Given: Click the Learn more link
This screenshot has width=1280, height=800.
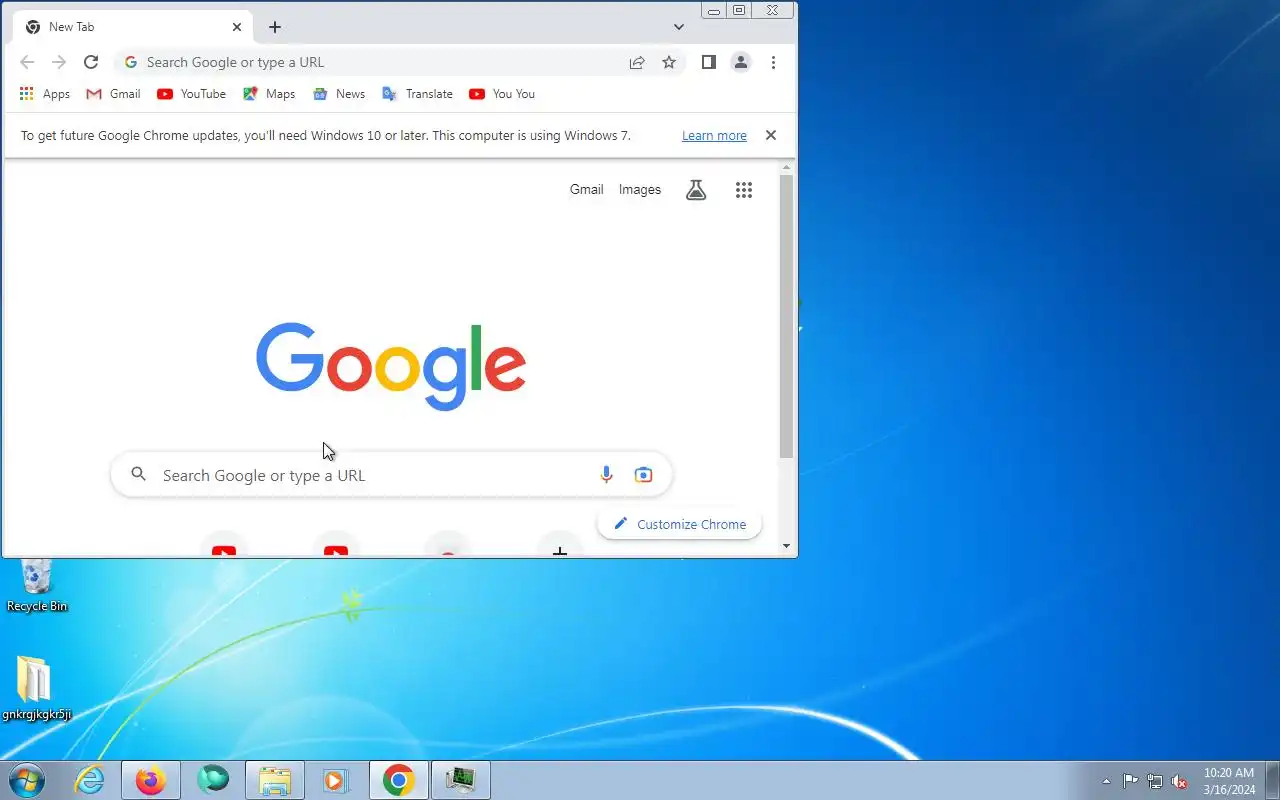Looking at the screenshot, I should 714,136.
